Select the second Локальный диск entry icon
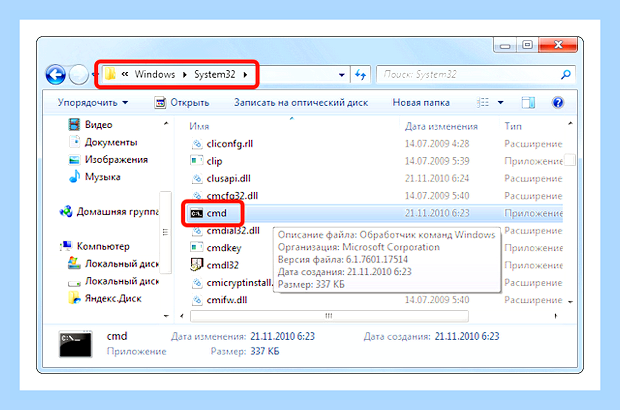 click(x=74, y=283)
